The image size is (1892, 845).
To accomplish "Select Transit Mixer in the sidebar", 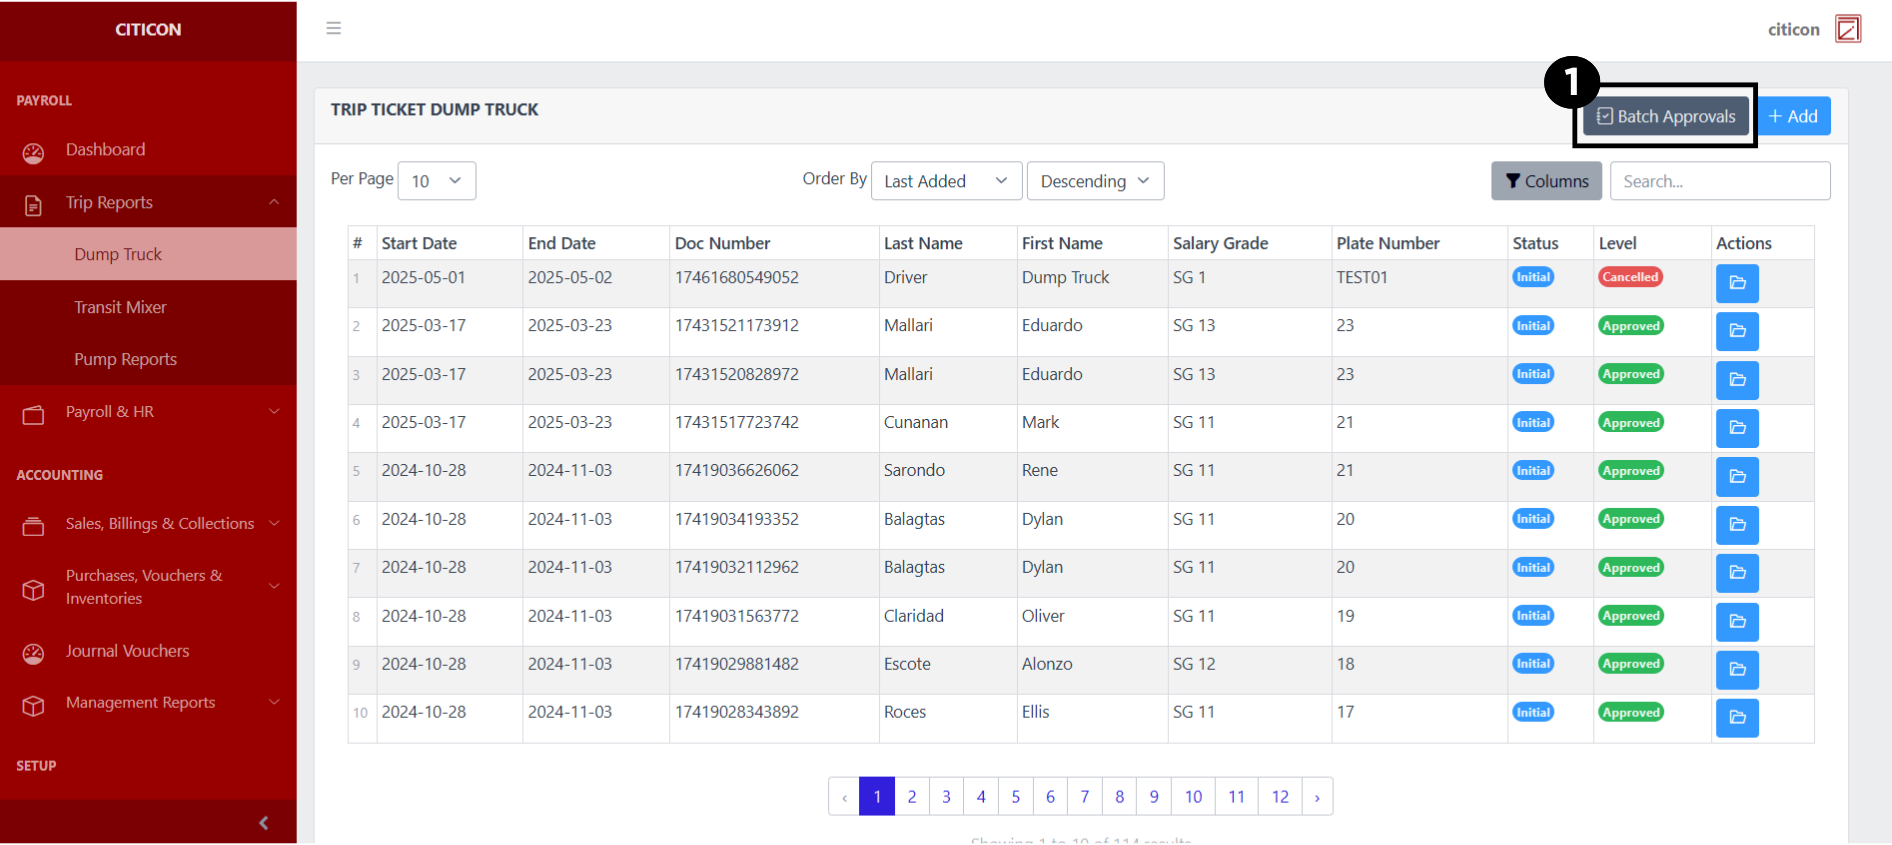I will point(120,308).
